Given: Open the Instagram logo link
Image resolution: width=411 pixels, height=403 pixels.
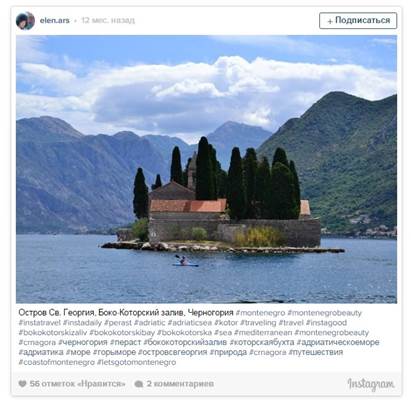Looking at the screenshot, I should (x=371, y=384).
